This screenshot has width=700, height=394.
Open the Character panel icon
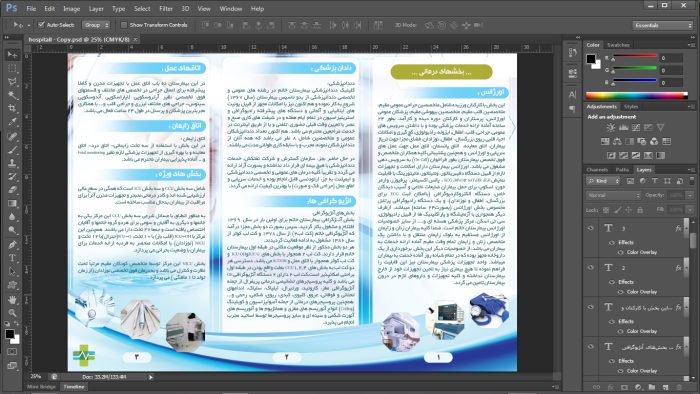[572, 95]
